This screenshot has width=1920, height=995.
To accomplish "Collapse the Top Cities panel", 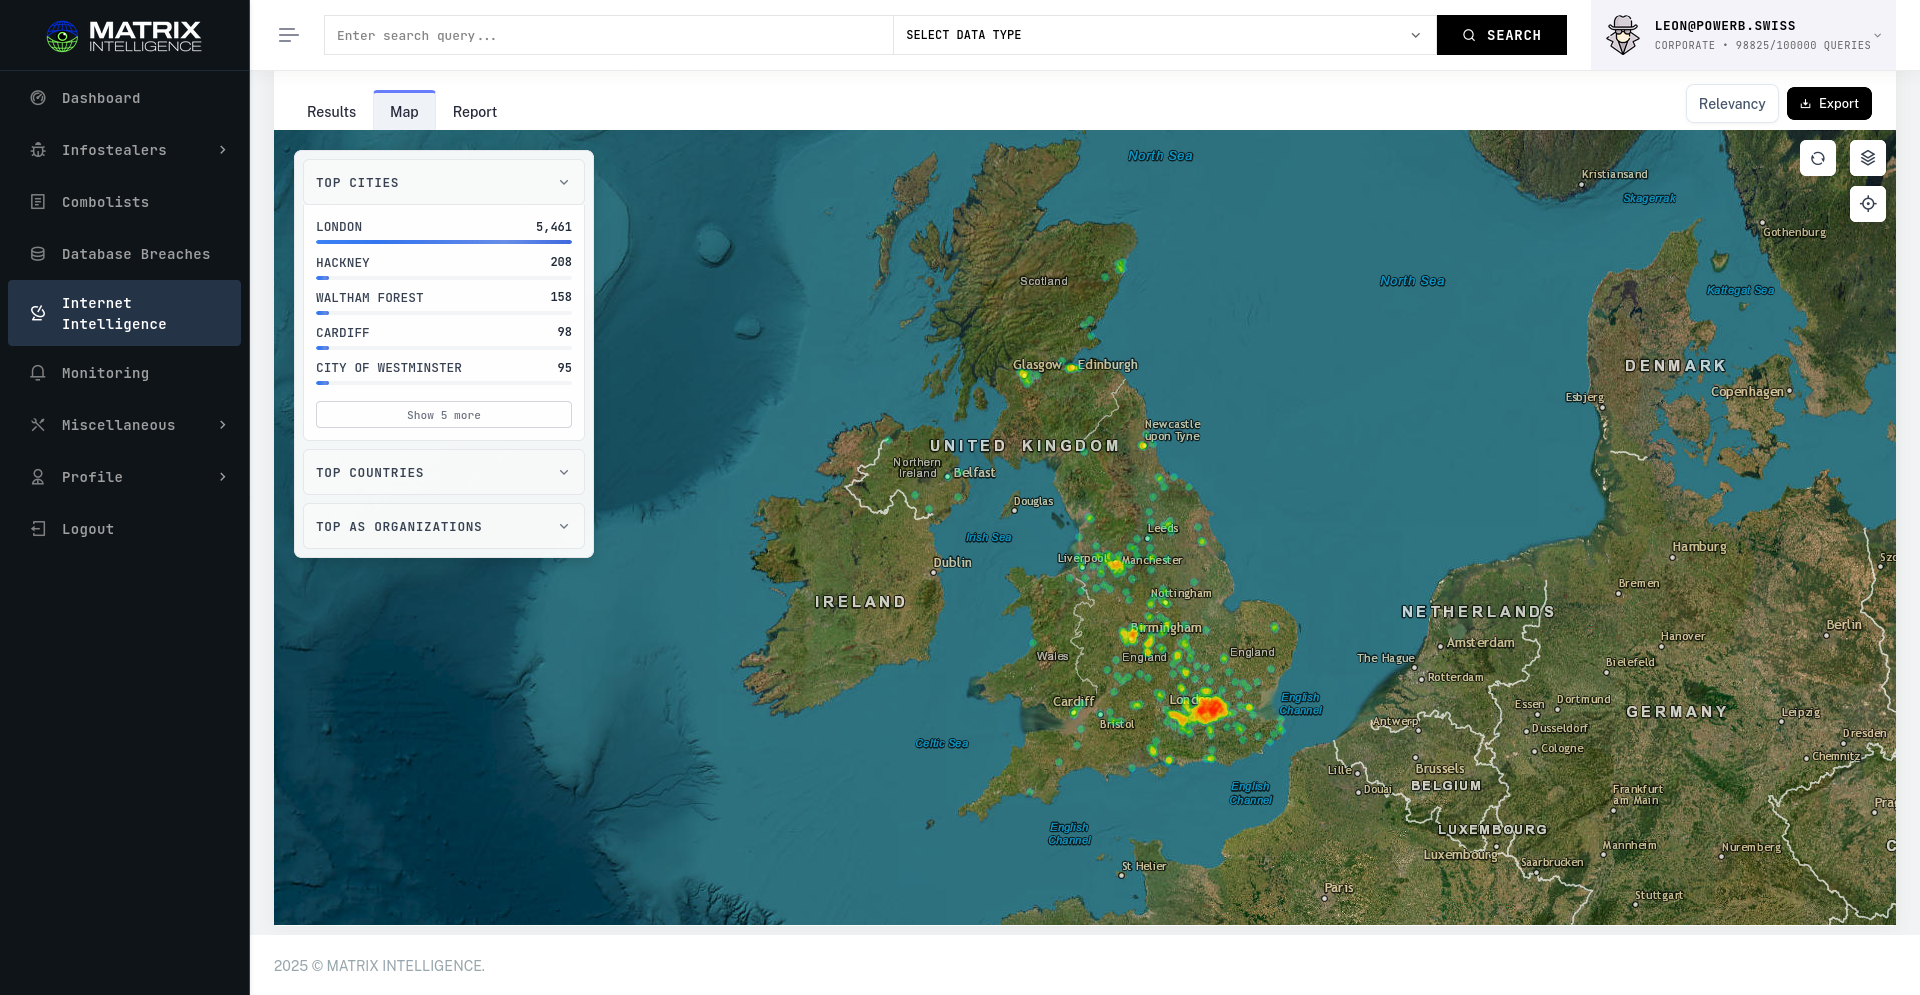I will coord(563,183).
